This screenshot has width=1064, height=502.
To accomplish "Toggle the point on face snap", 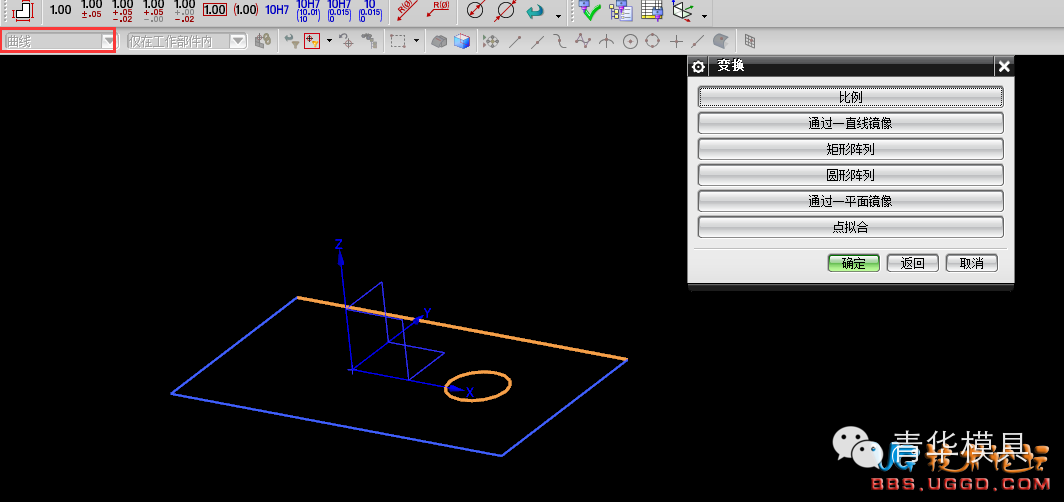I will 721,41.
